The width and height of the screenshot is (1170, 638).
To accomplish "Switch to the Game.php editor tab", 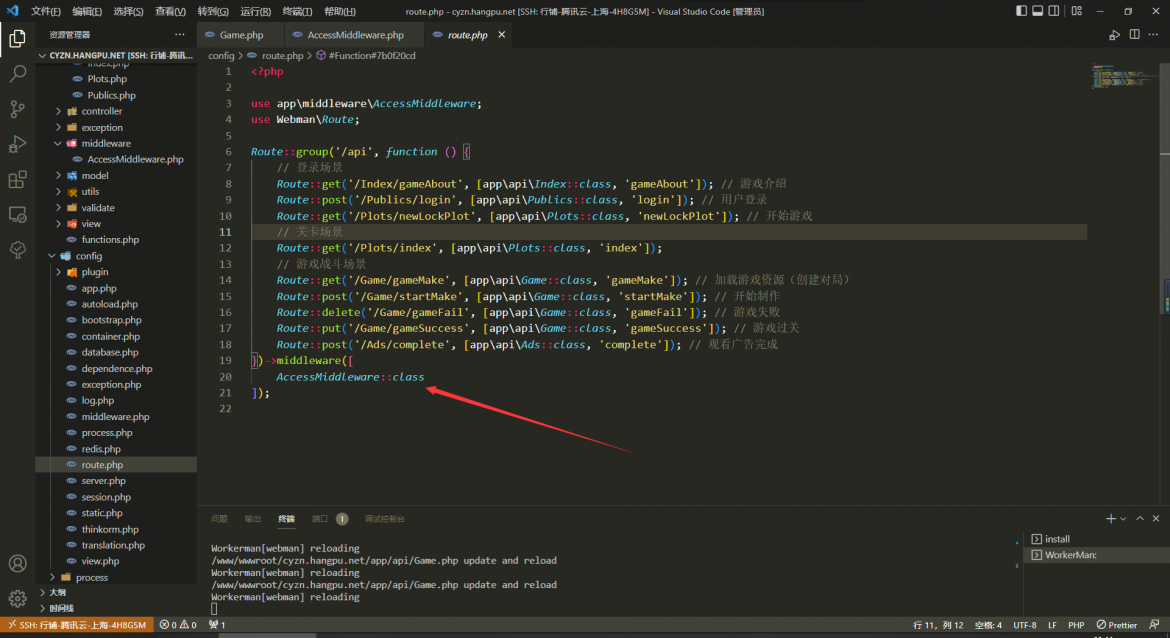I will pyautogui.click(x=240, y=35).
